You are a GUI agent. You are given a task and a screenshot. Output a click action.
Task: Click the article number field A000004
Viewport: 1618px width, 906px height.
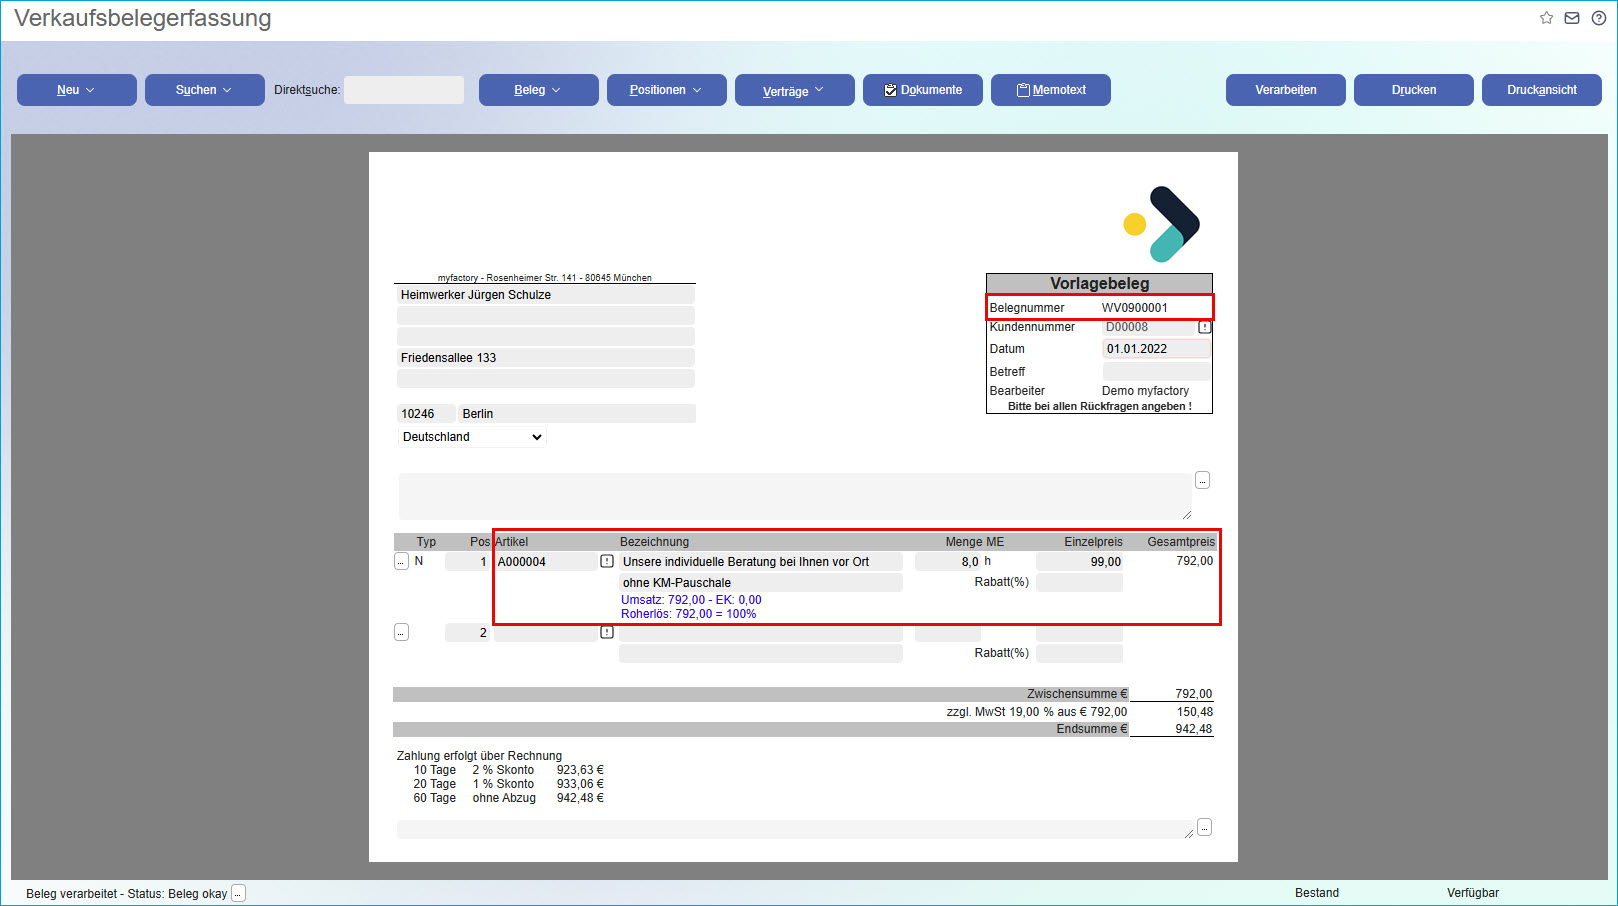tap(546, 562)
